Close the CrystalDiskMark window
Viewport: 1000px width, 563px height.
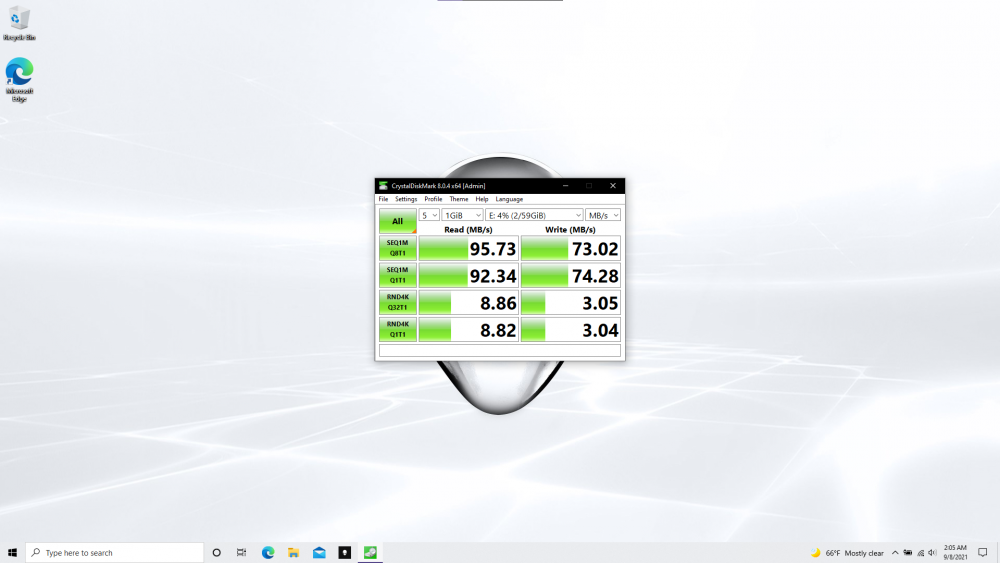pos(613,186)
